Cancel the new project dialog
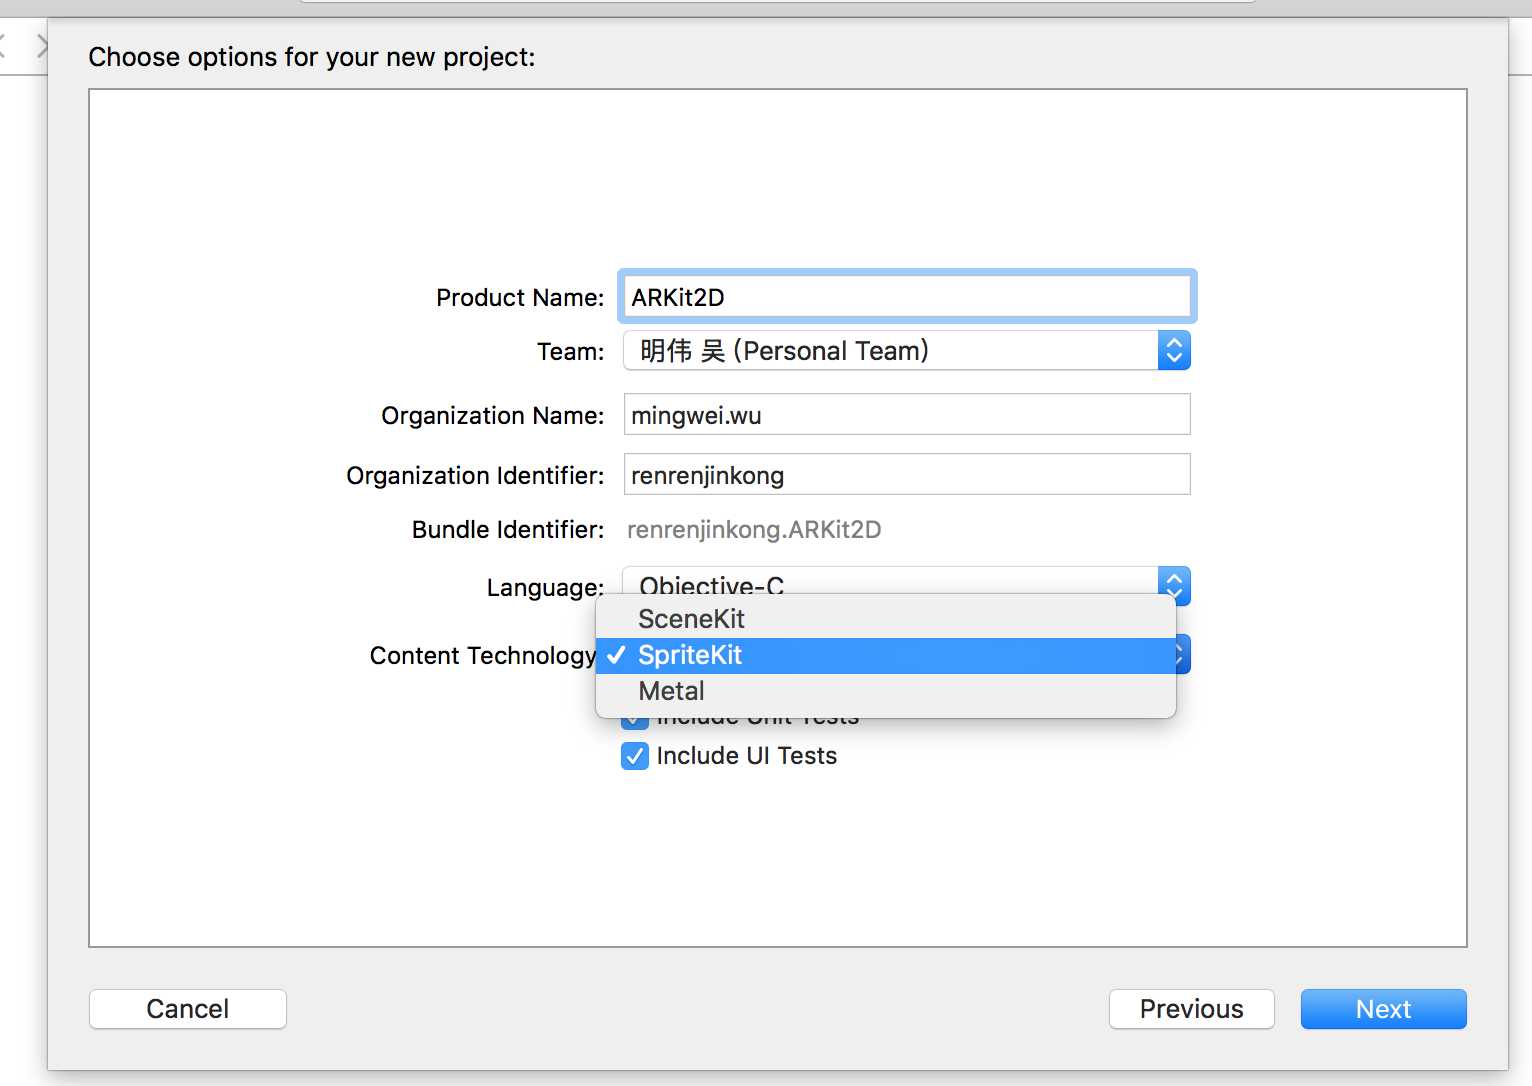Image resolution: width=1532 pixels, height=1086 pixels. 188,1009
